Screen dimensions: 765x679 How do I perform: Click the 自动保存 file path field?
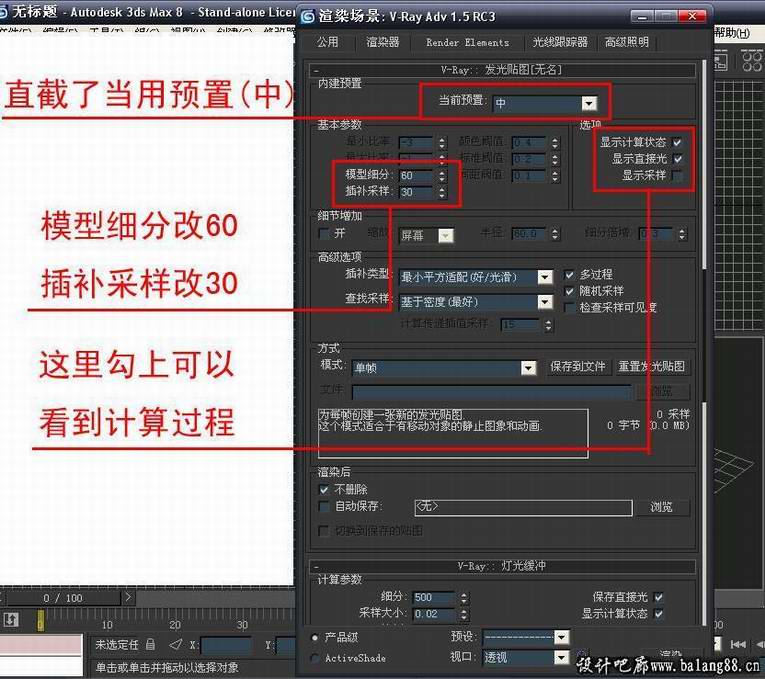[523, 507]
